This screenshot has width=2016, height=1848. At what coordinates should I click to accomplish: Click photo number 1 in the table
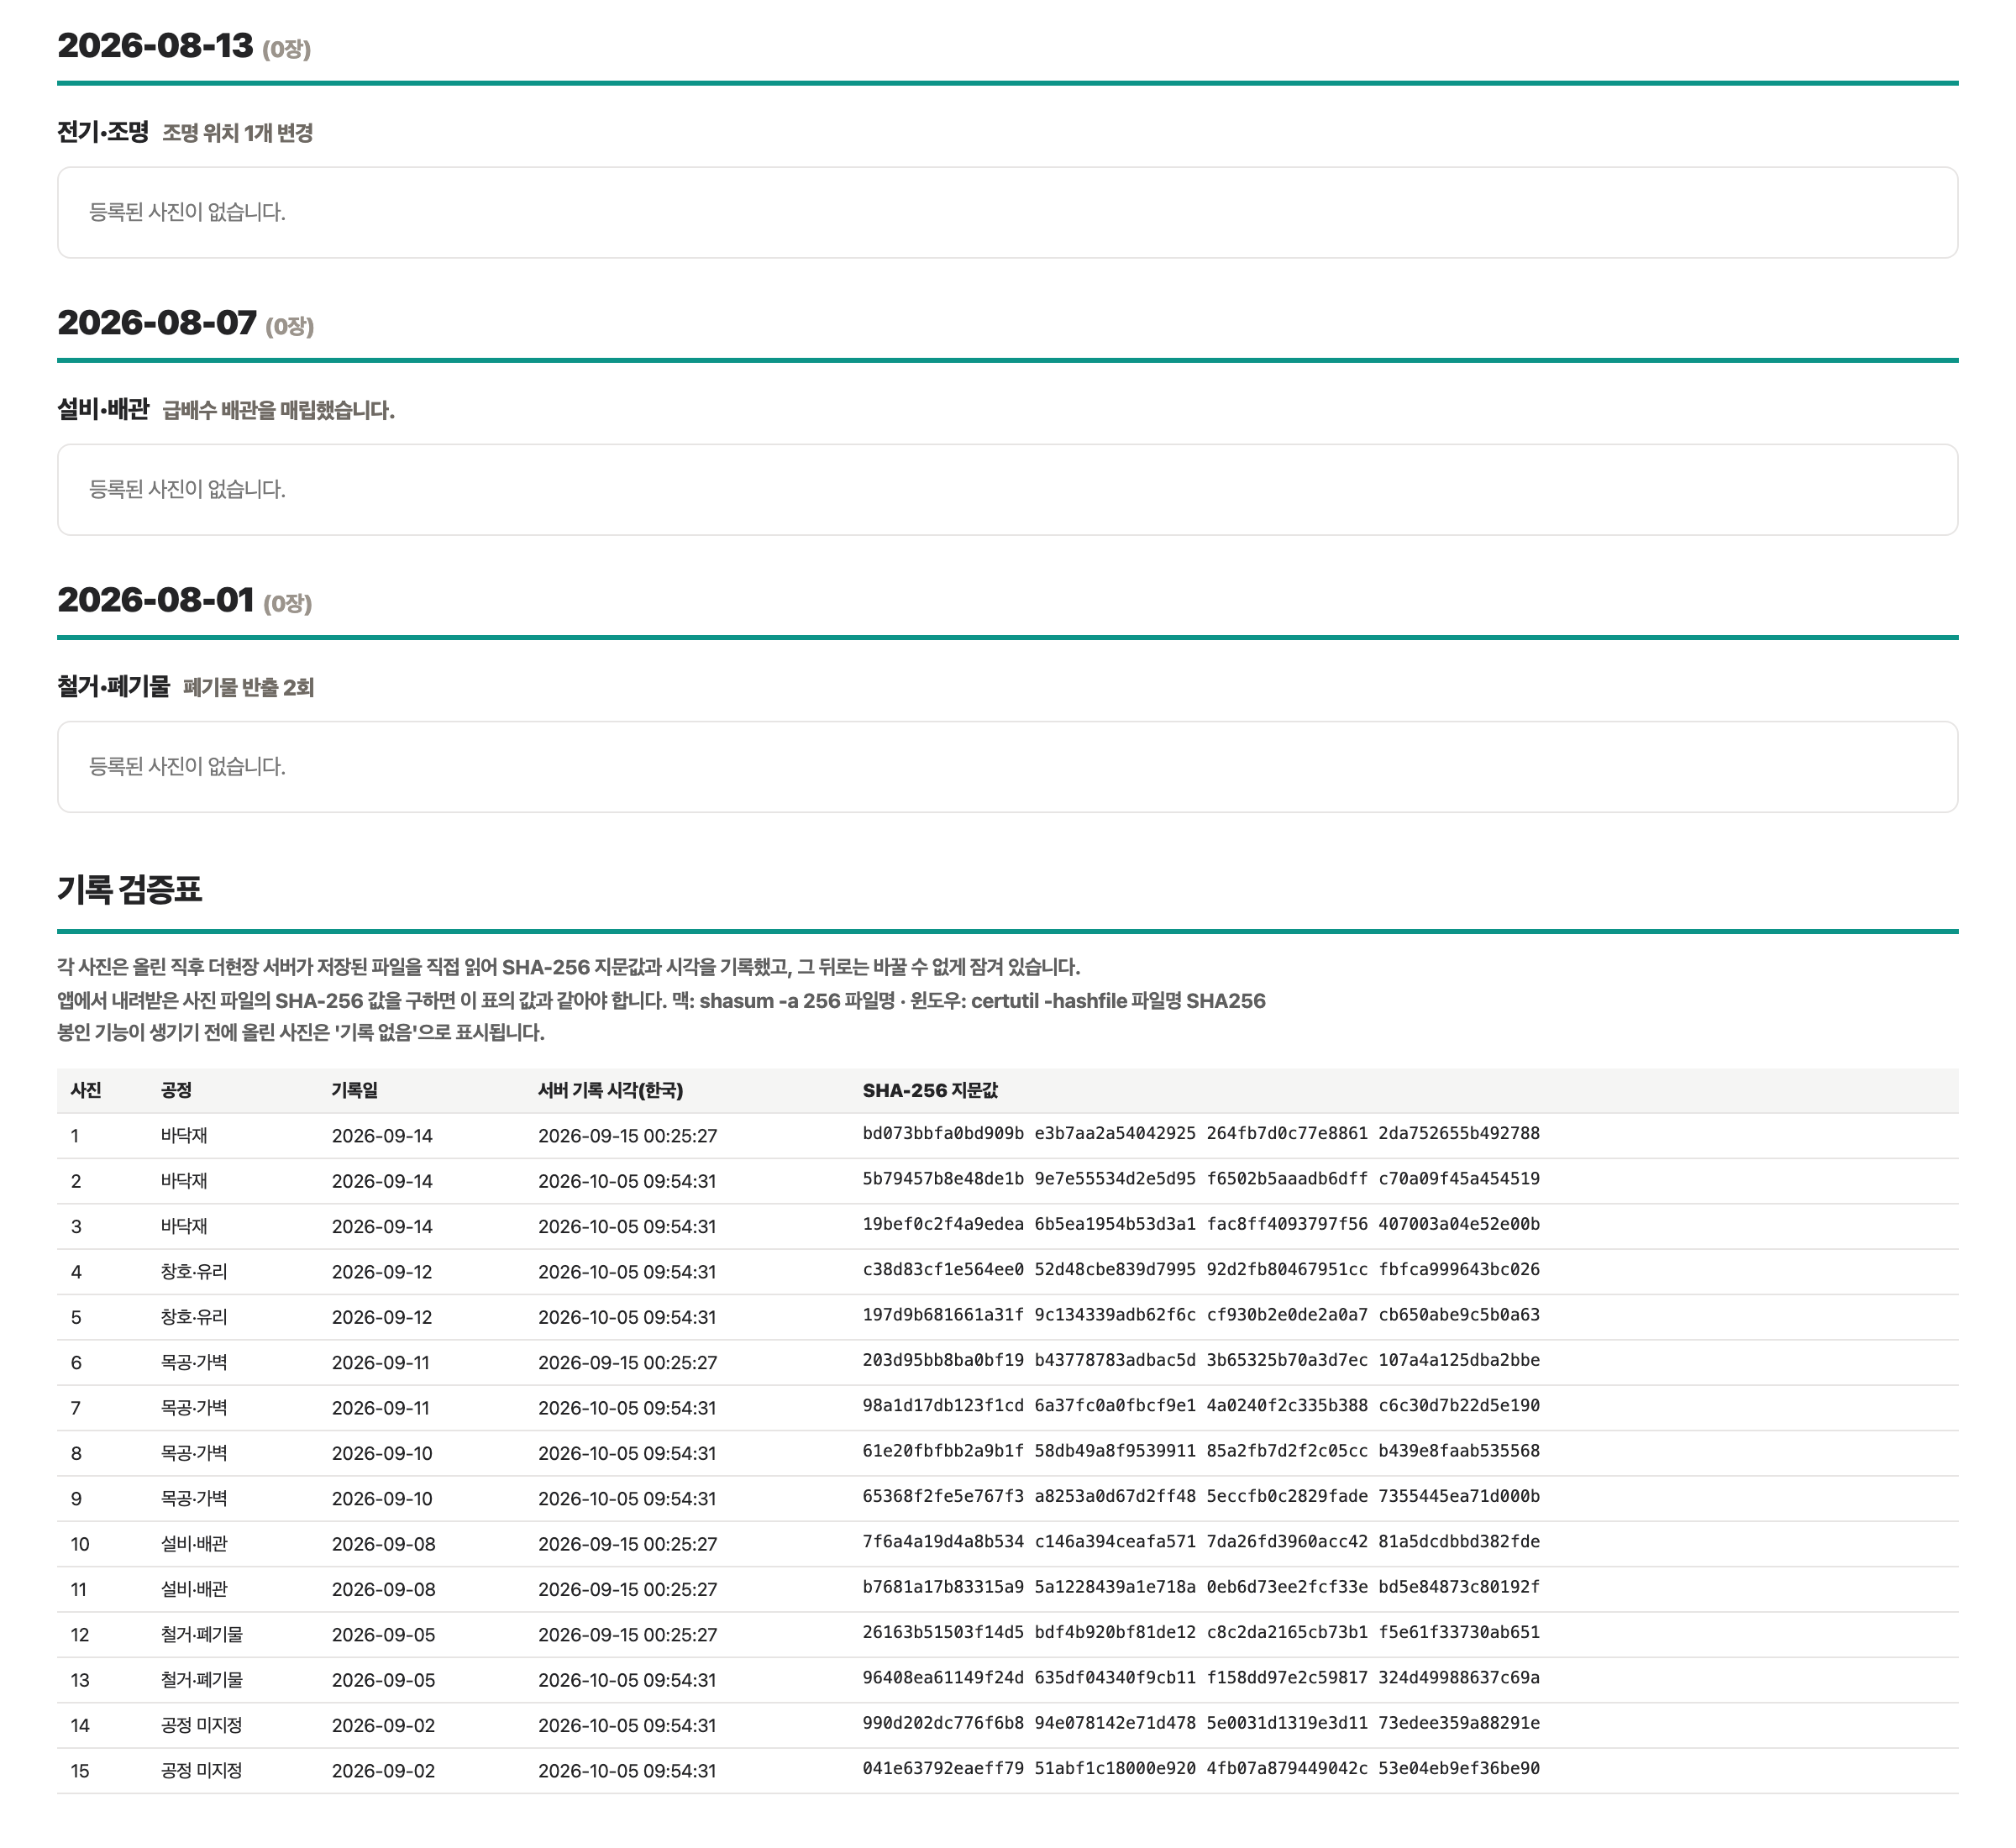click(x=75, y=1136)
